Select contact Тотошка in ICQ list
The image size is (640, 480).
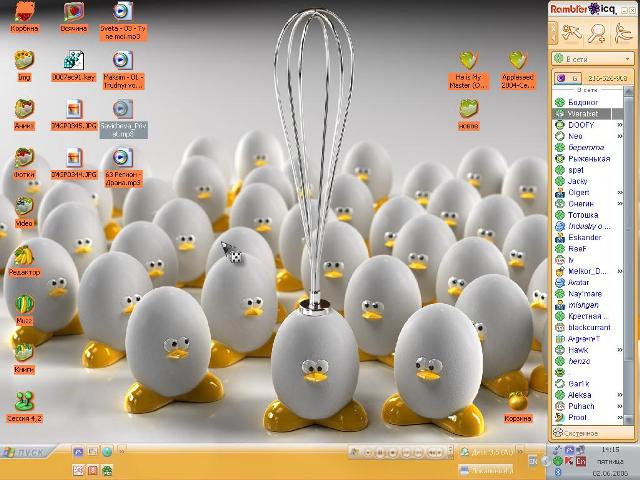[x=588, y=215]
